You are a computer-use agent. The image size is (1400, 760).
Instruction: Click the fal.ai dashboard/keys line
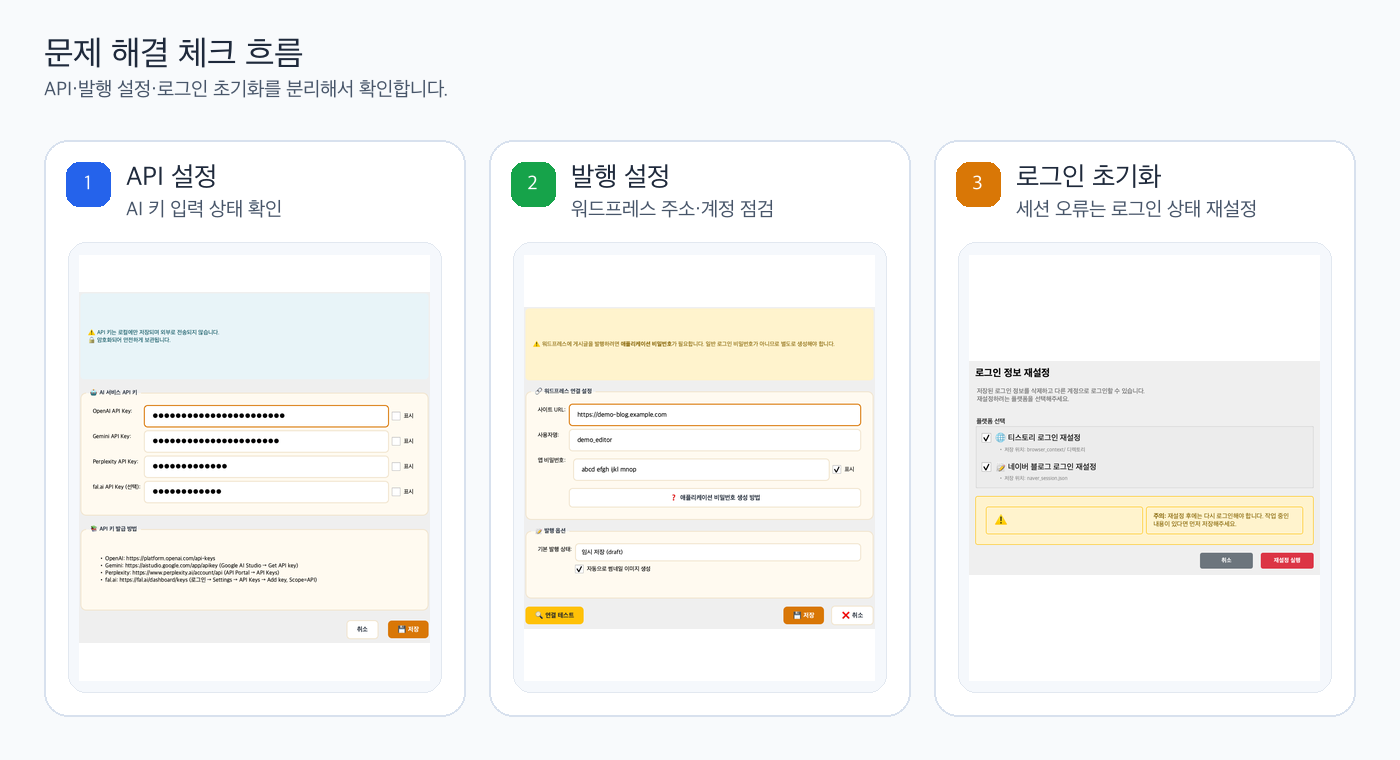[210, 579]
